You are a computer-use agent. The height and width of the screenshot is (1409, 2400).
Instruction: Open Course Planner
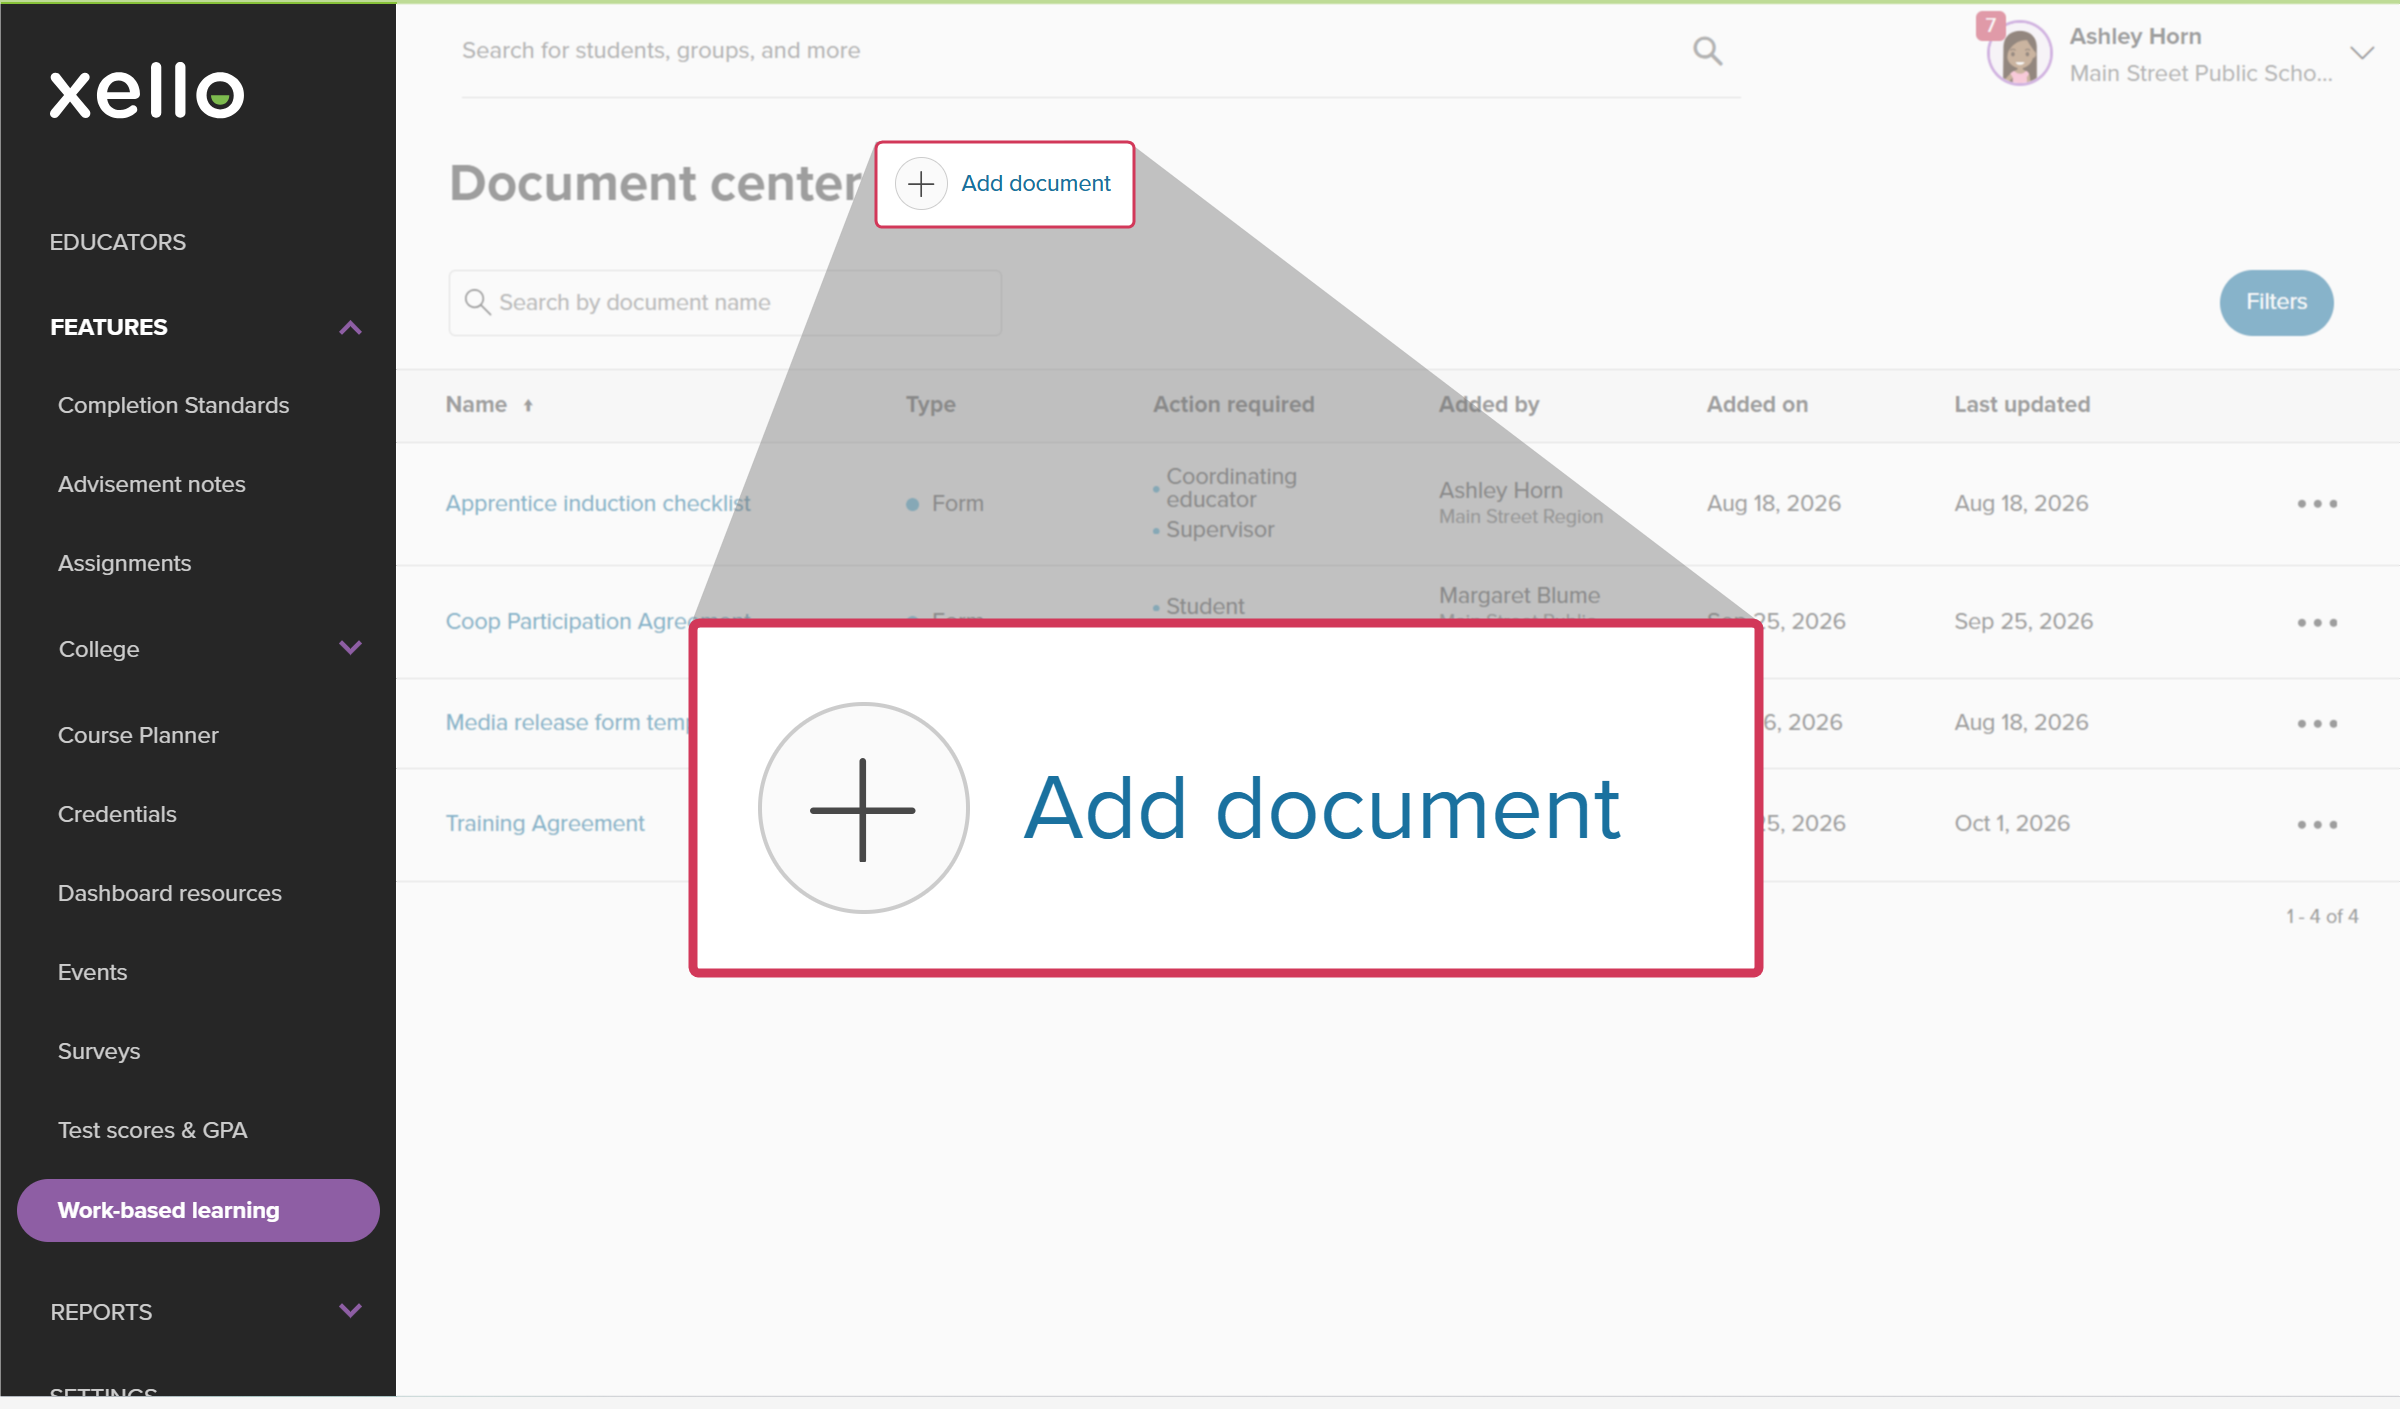pyautogui.click(x=138, y=736)
